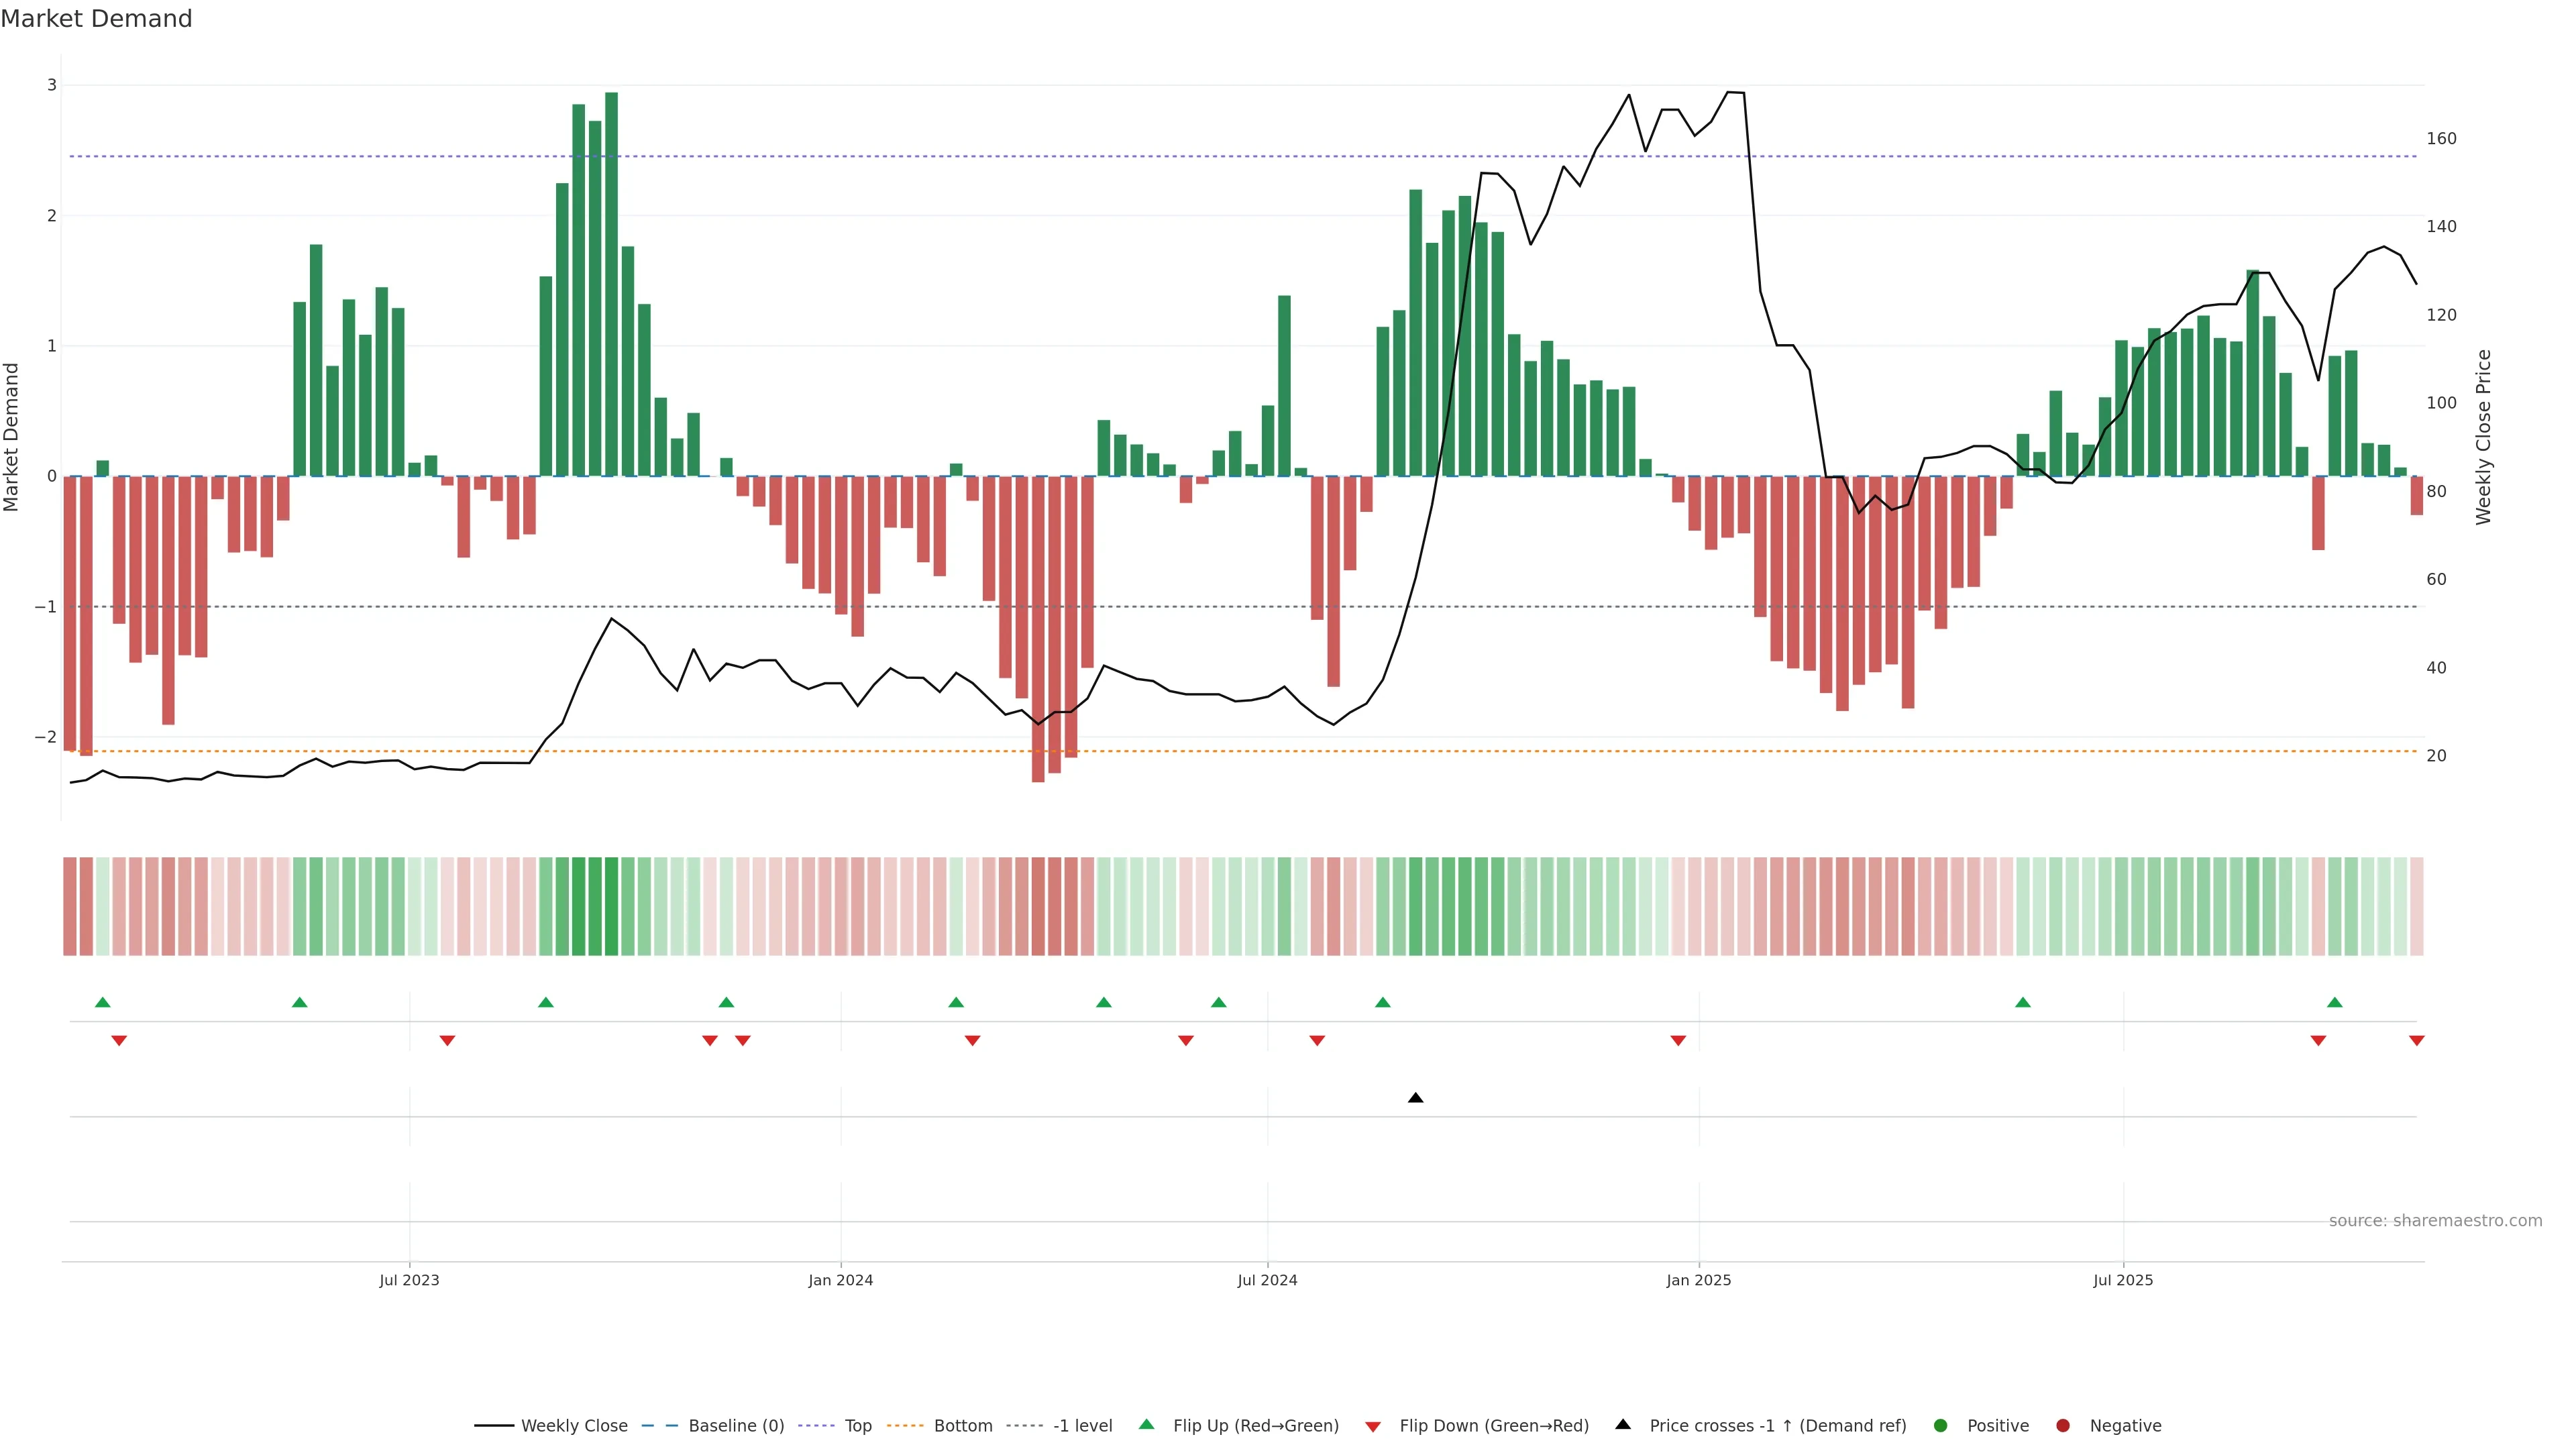The image size is (2576, 1449).
Task: Click red Negative legend dot
Action: point(2063,1426)
